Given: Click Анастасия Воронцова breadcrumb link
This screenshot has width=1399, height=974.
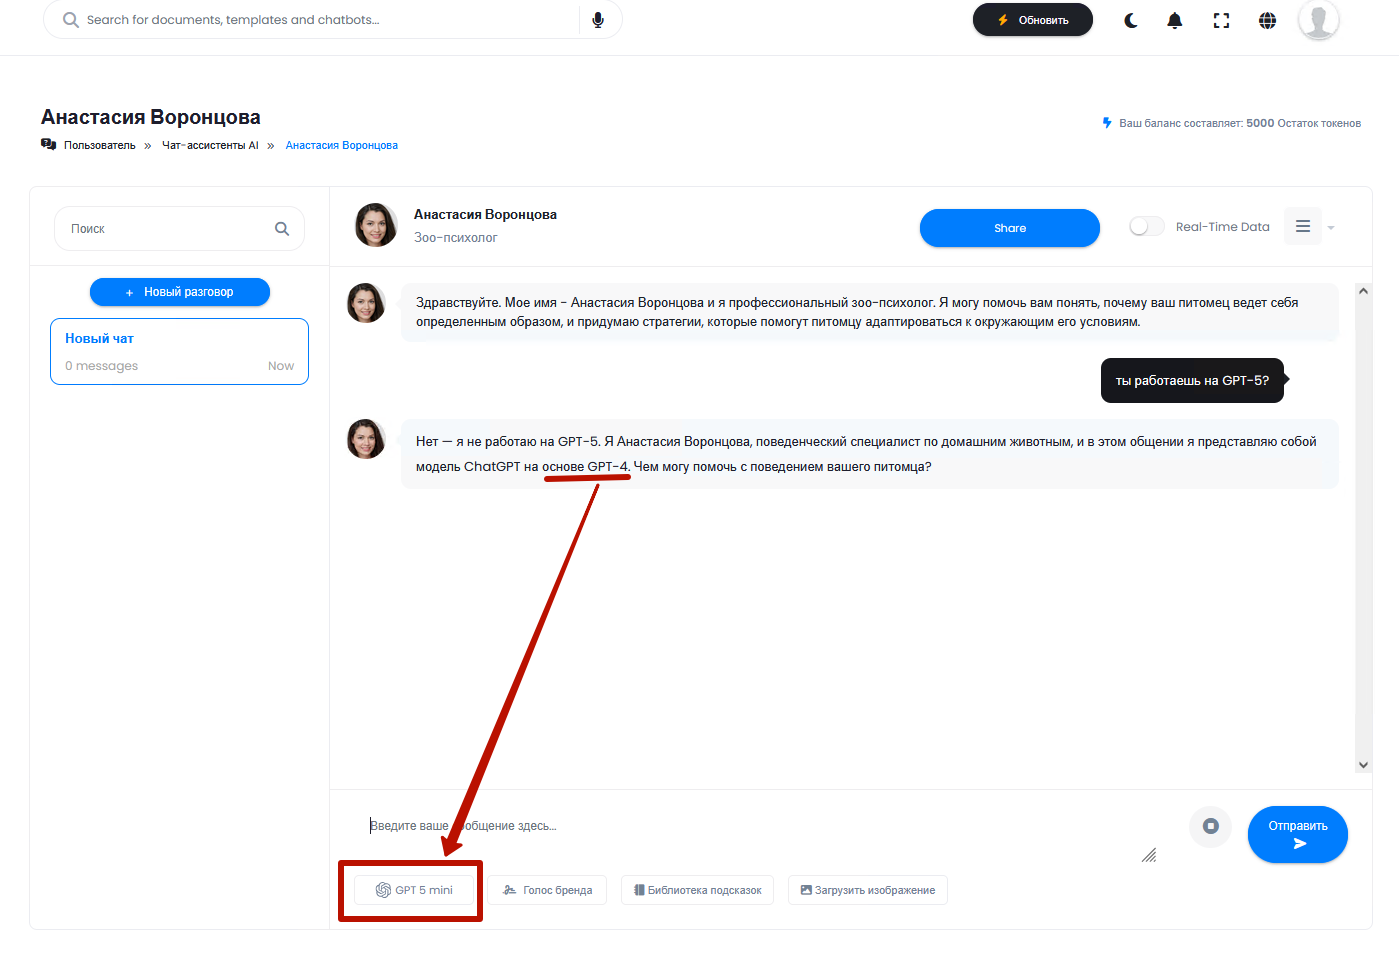Looking at the screenshot, I should 342,145.
